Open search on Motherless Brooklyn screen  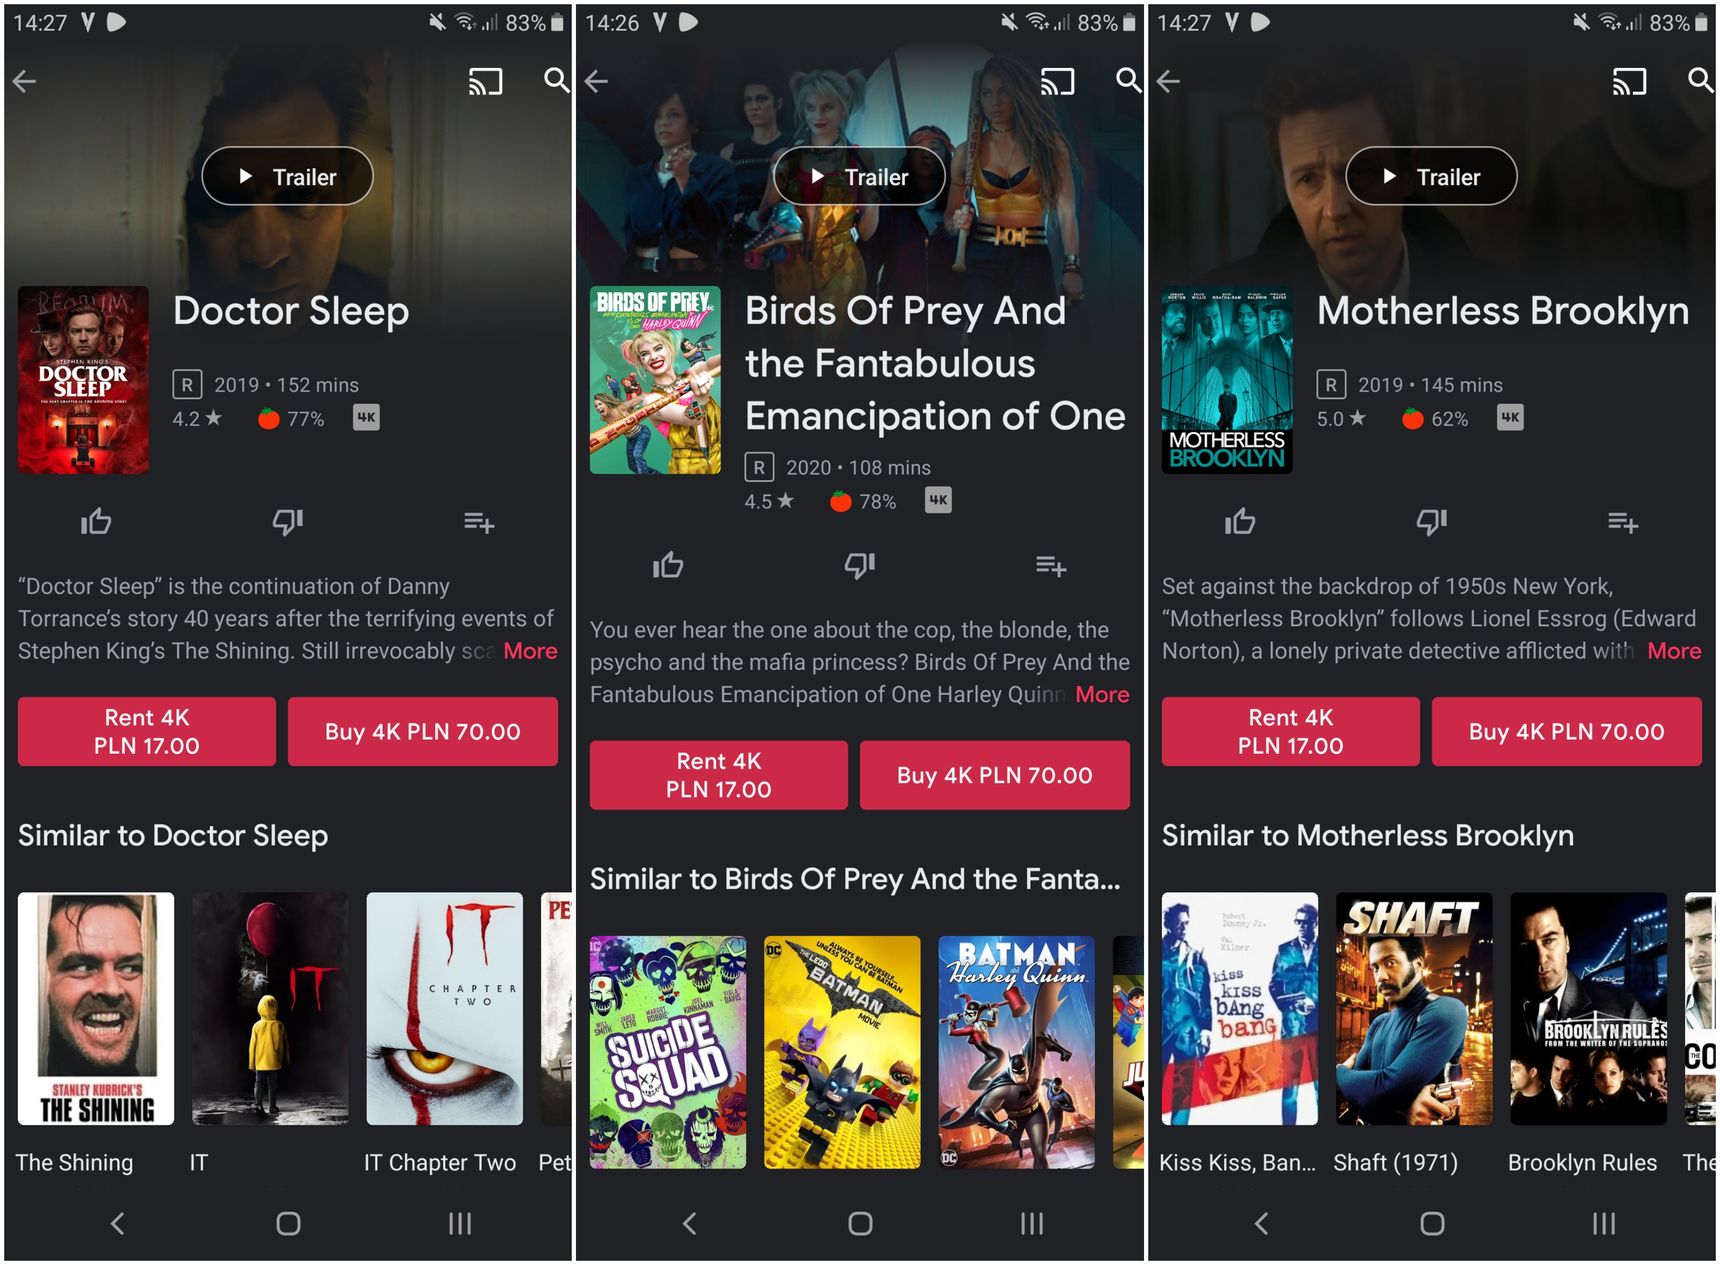(x=1700, y=80)
